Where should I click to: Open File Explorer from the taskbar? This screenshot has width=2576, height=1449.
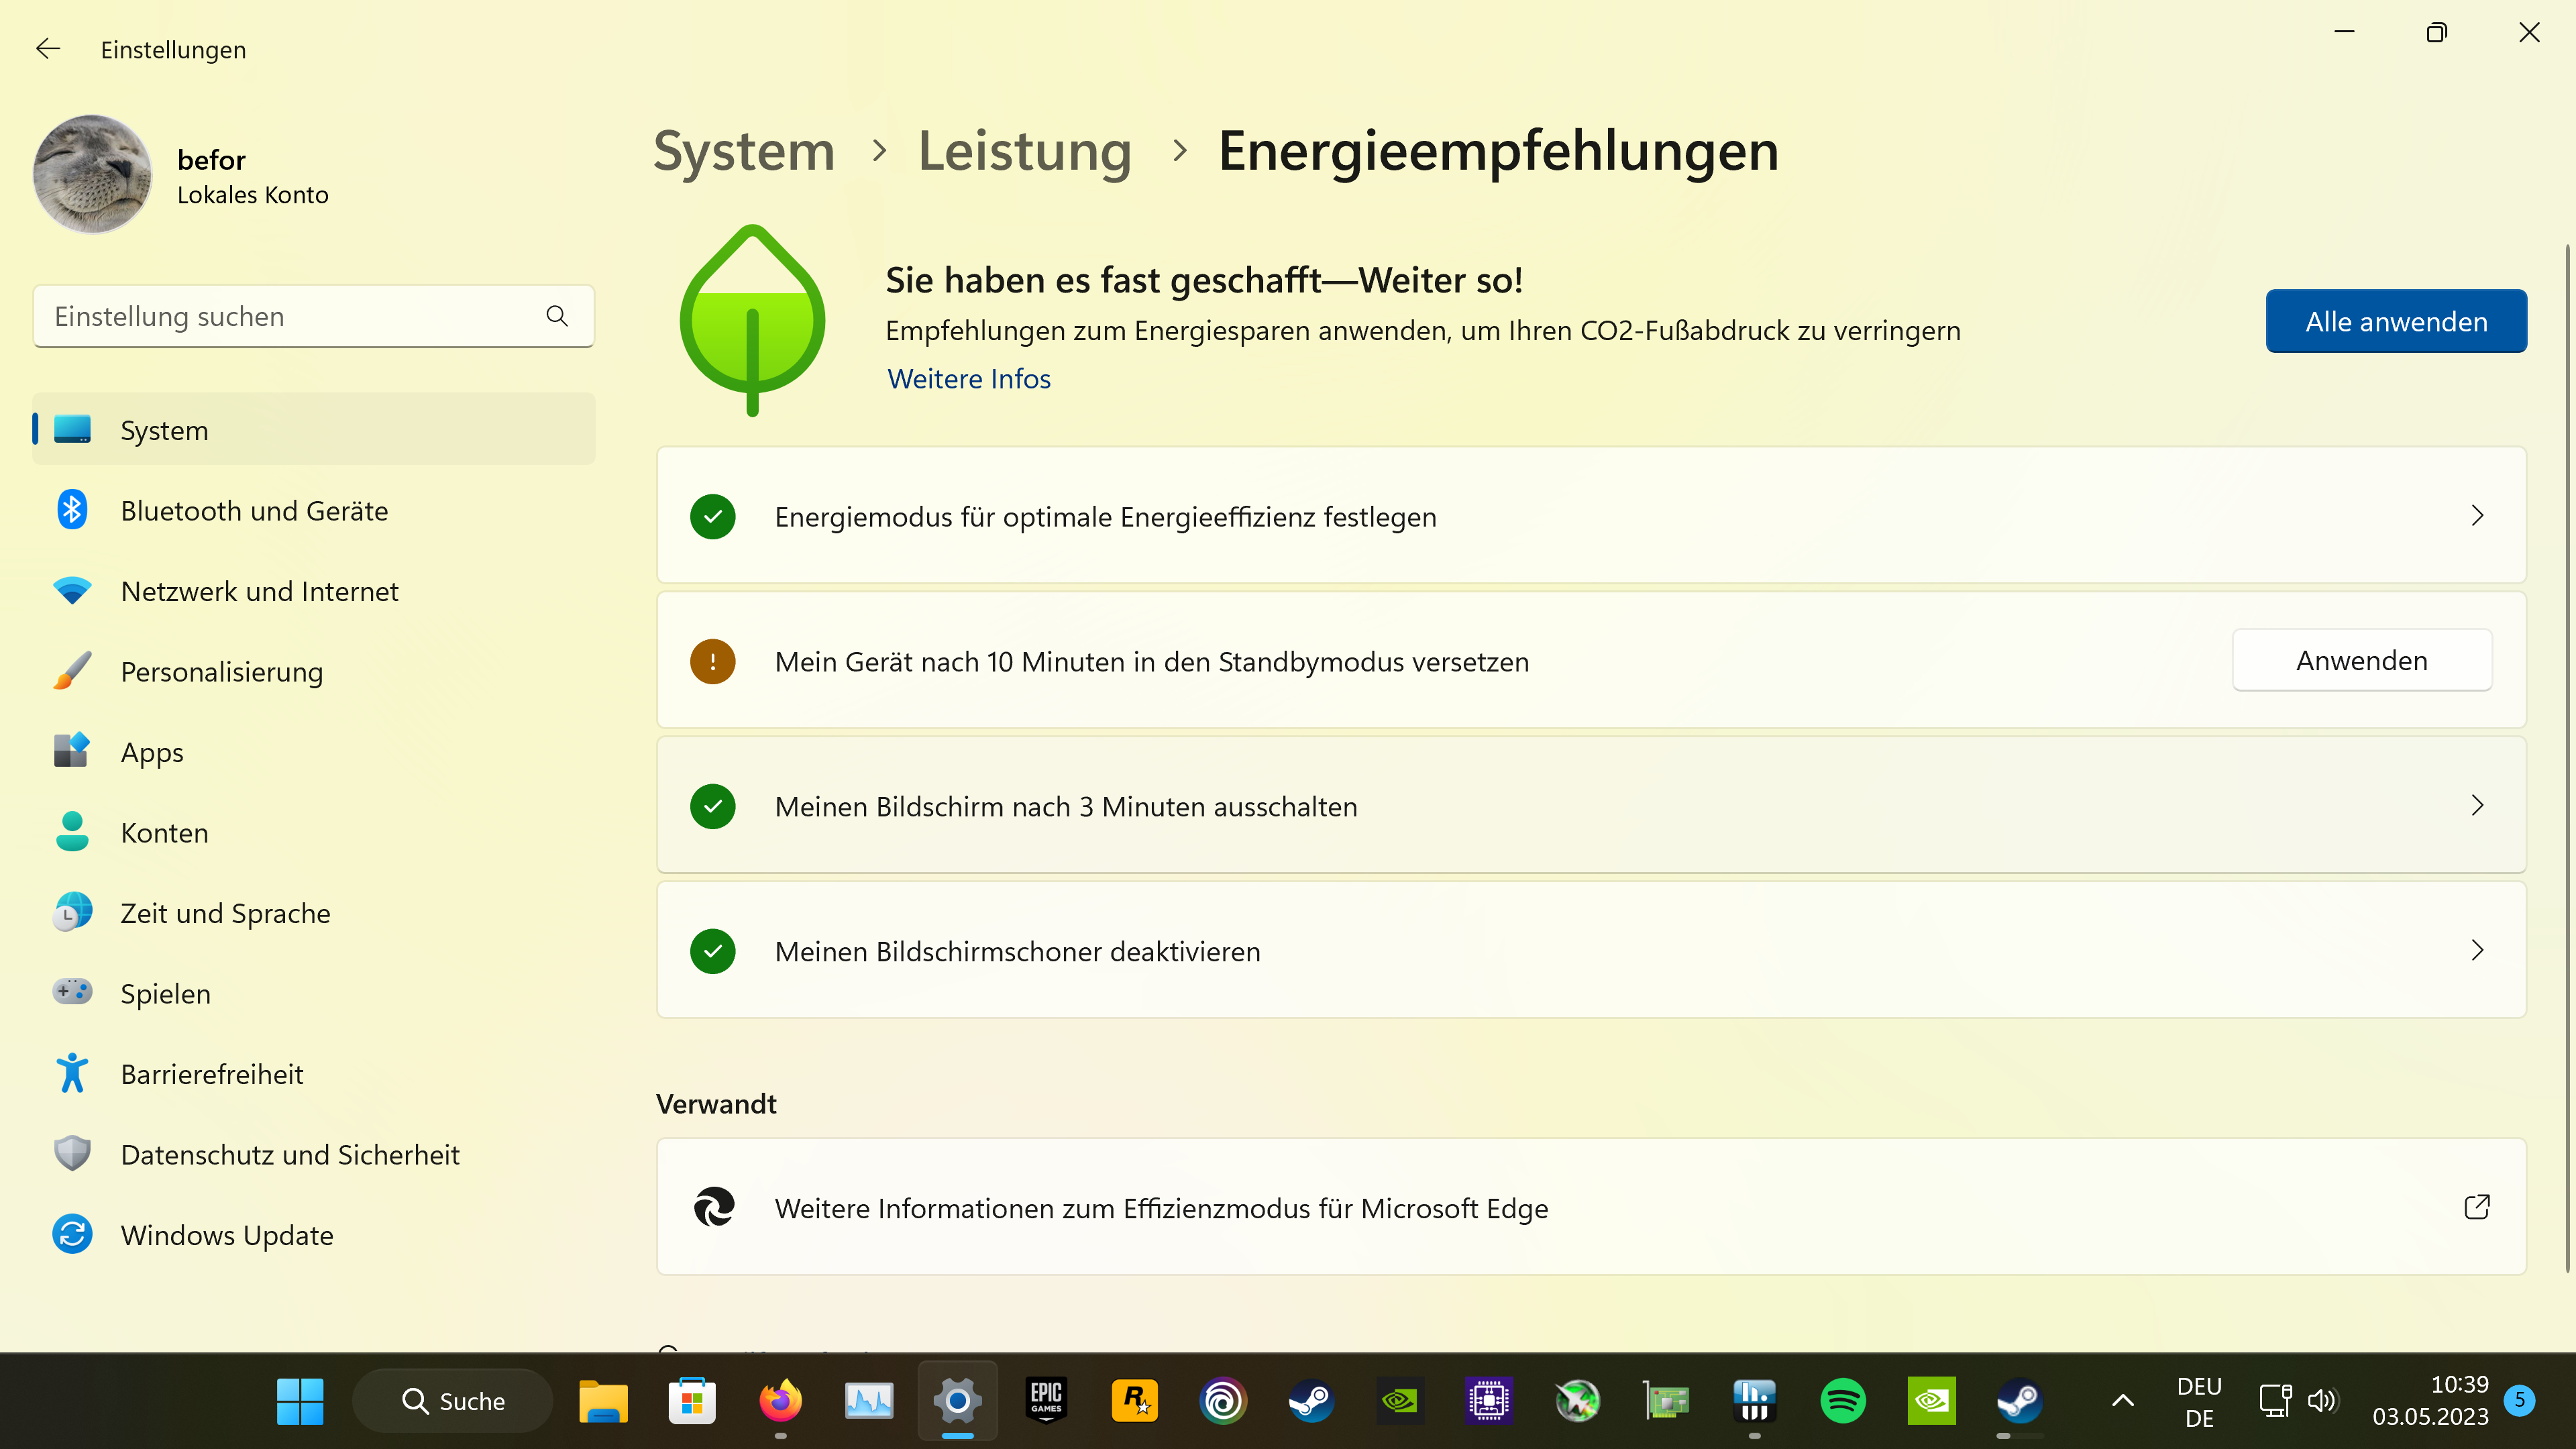coord(602,1400)
